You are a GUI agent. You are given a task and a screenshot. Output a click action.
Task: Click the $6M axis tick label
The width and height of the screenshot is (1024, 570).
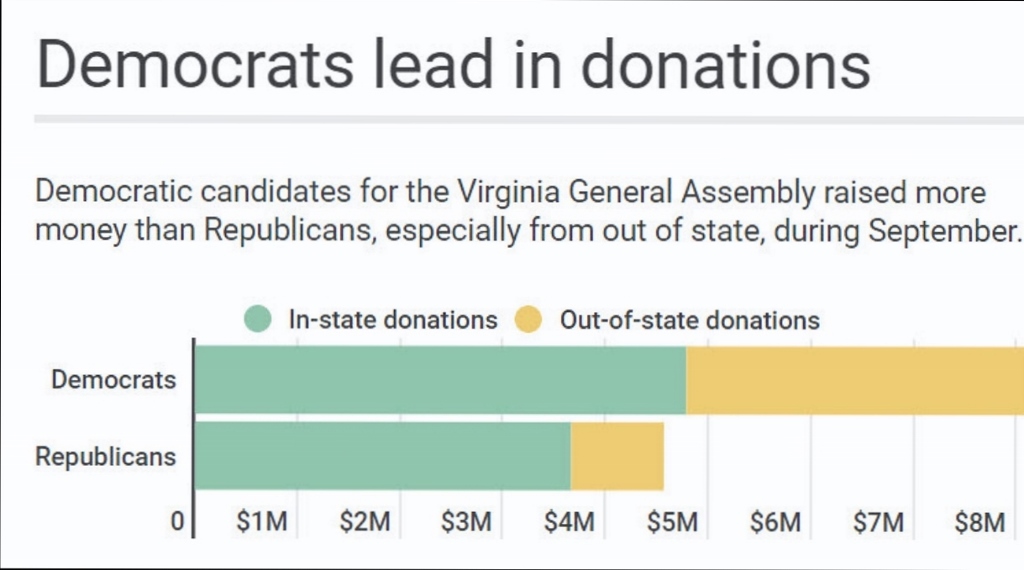(x=775, y=522)
